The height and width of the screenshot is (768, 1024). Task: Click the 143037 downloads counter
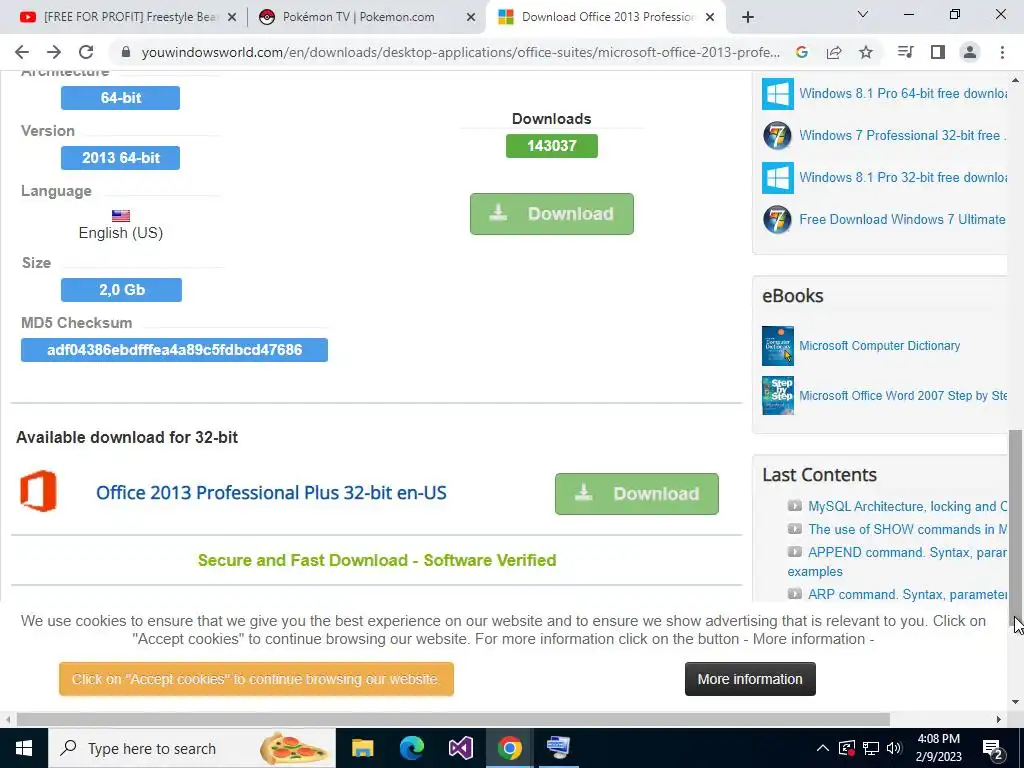point(552,146)
